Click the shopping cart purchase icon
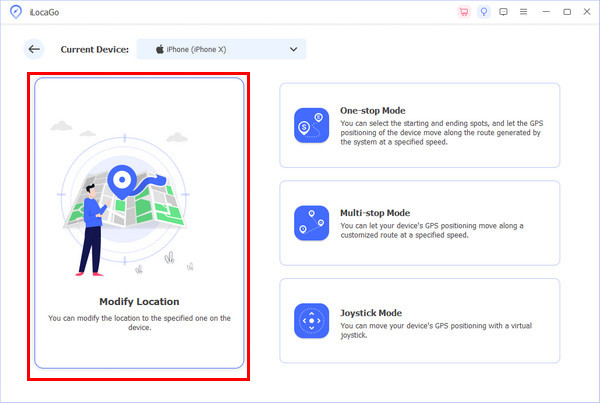The width and height of the screenshot is (600, 403). pyautogui.click(x=463, y=12)
